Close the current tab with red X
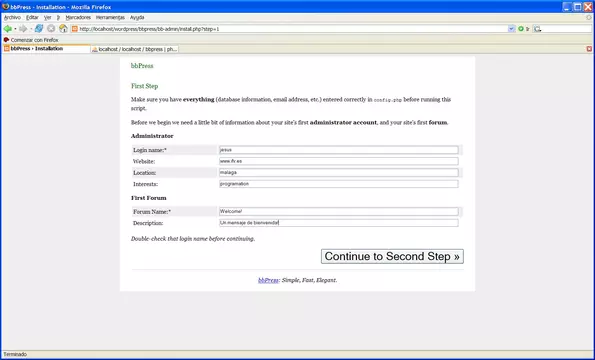The height and width of the screenshot is (360, 595). tap(589, 49)
